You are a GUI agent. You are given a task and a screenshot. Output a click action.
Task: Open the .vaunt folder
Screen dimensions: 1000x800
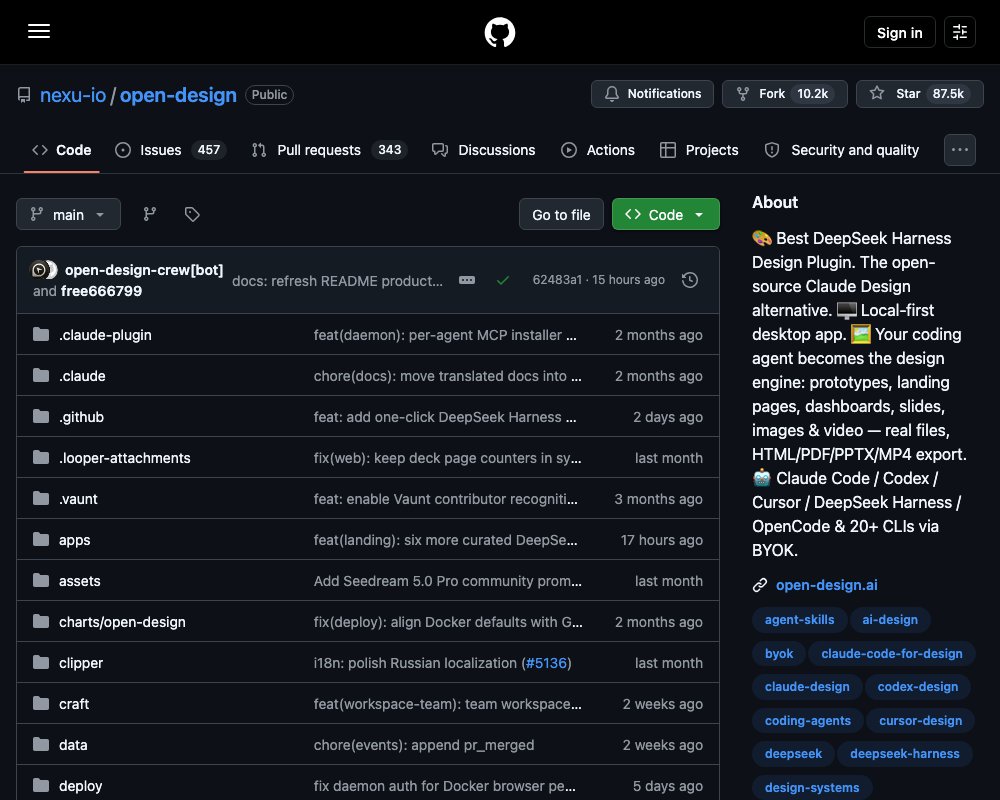tap(78, 499)
